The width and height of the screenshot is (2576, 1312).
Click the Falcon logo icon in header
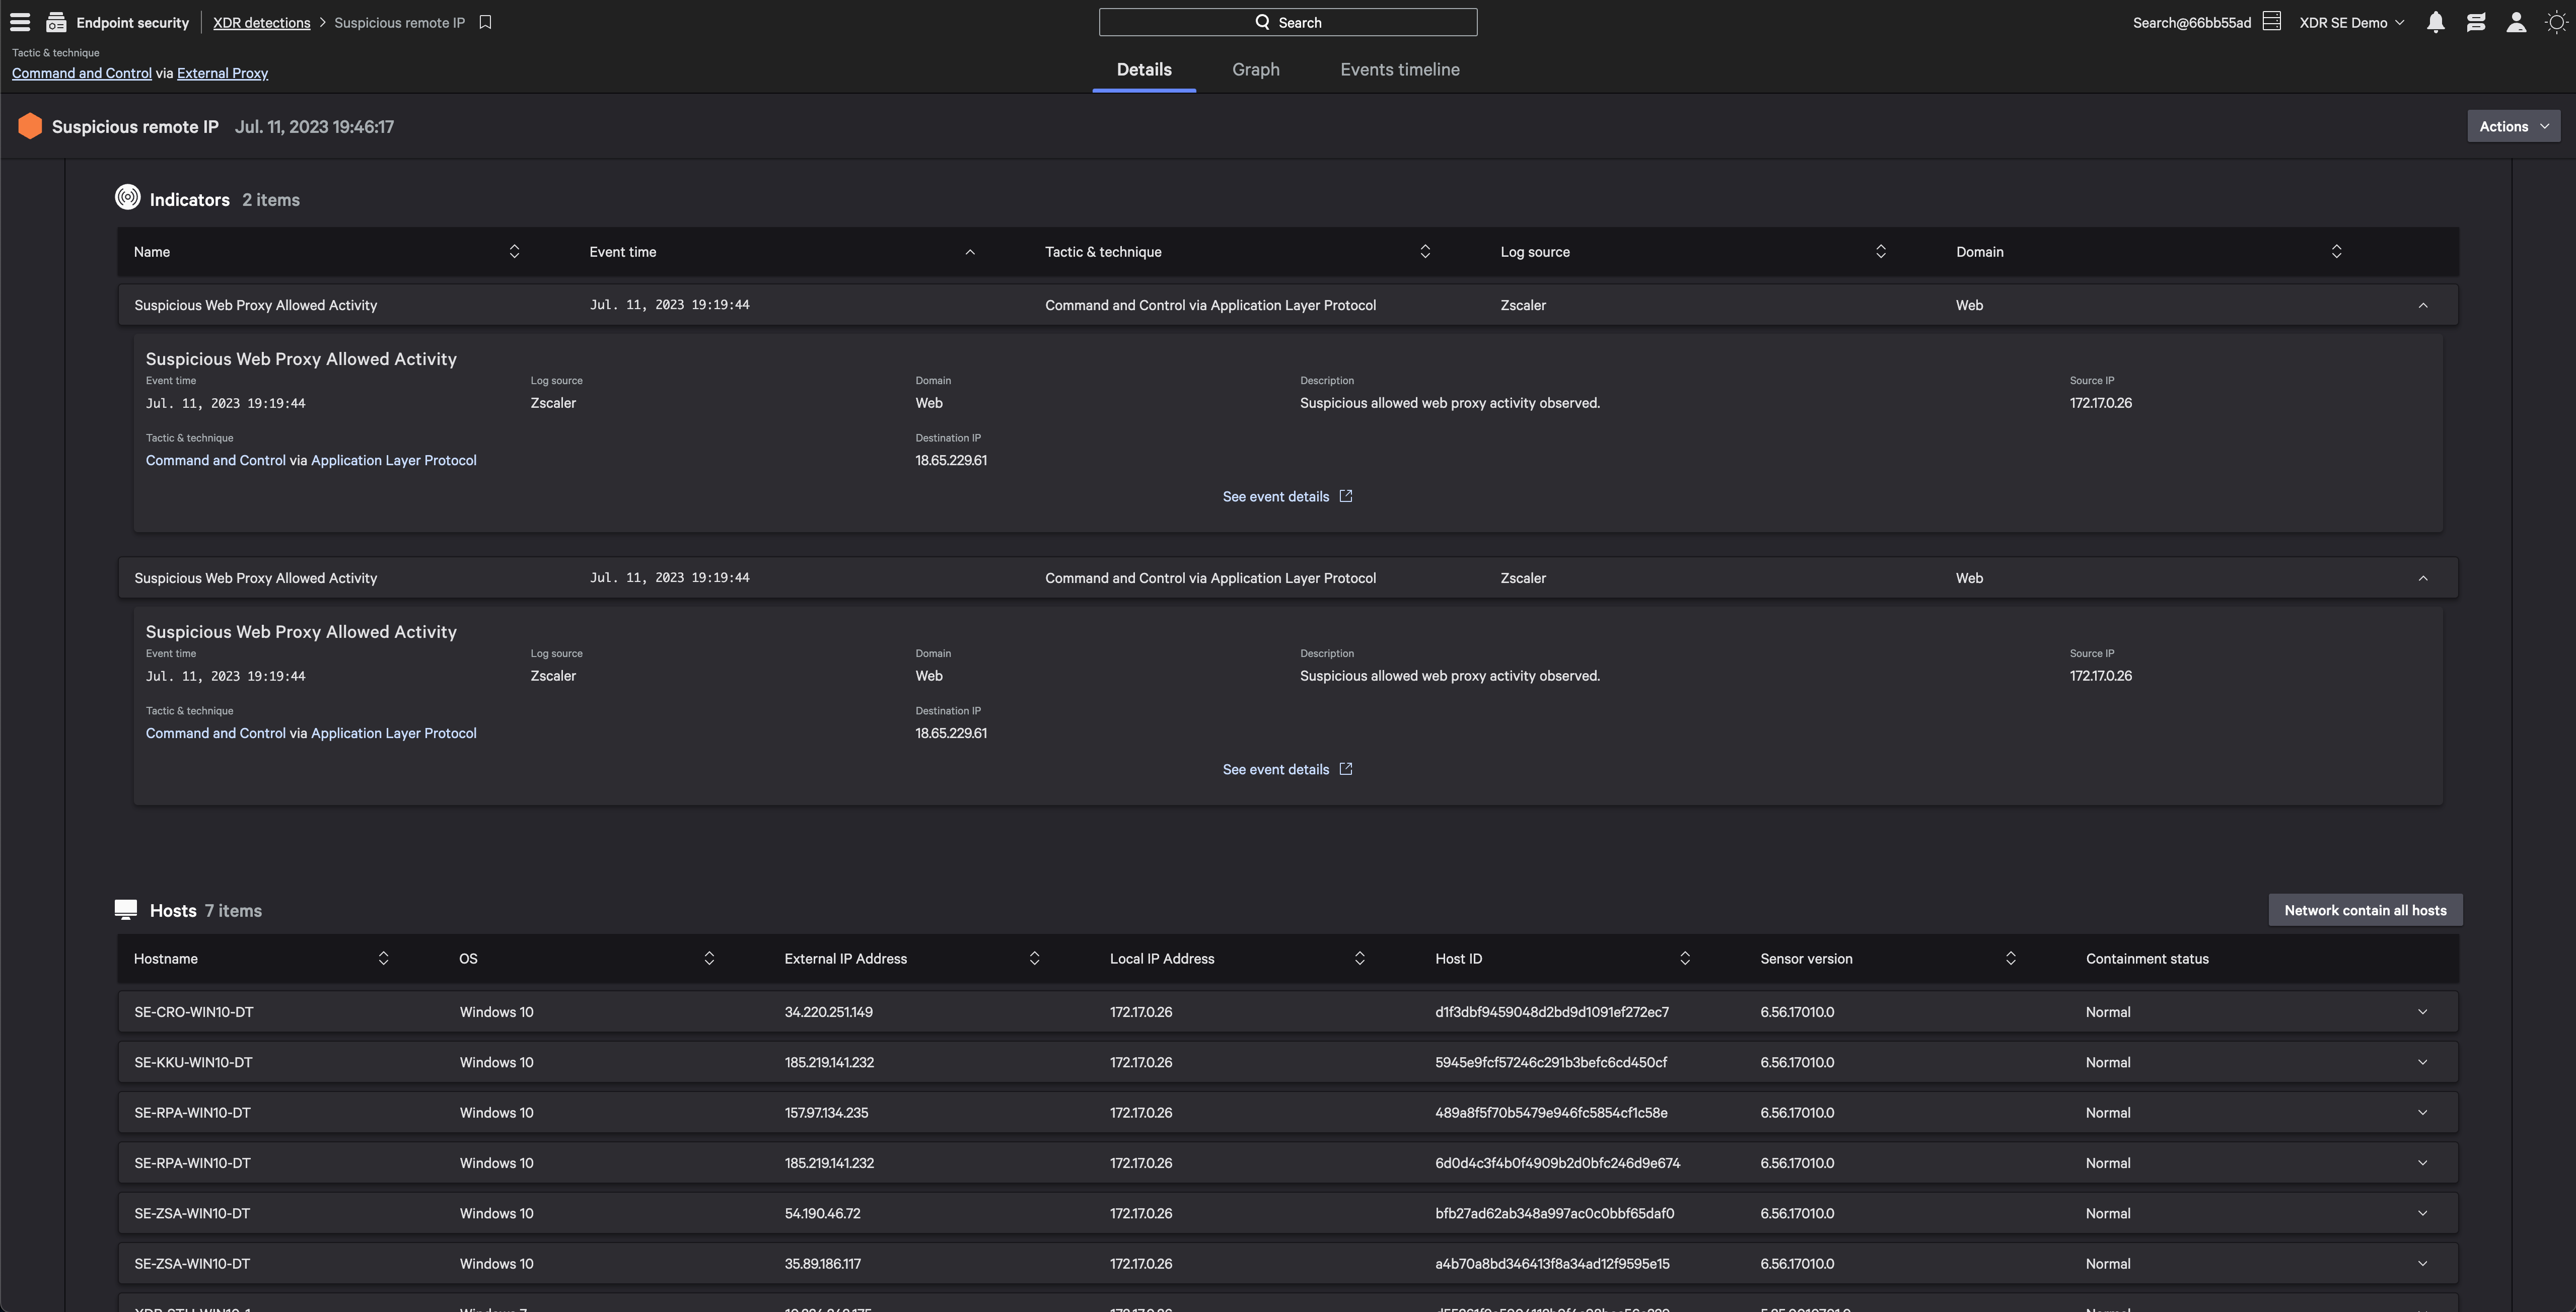point(2476,22)
